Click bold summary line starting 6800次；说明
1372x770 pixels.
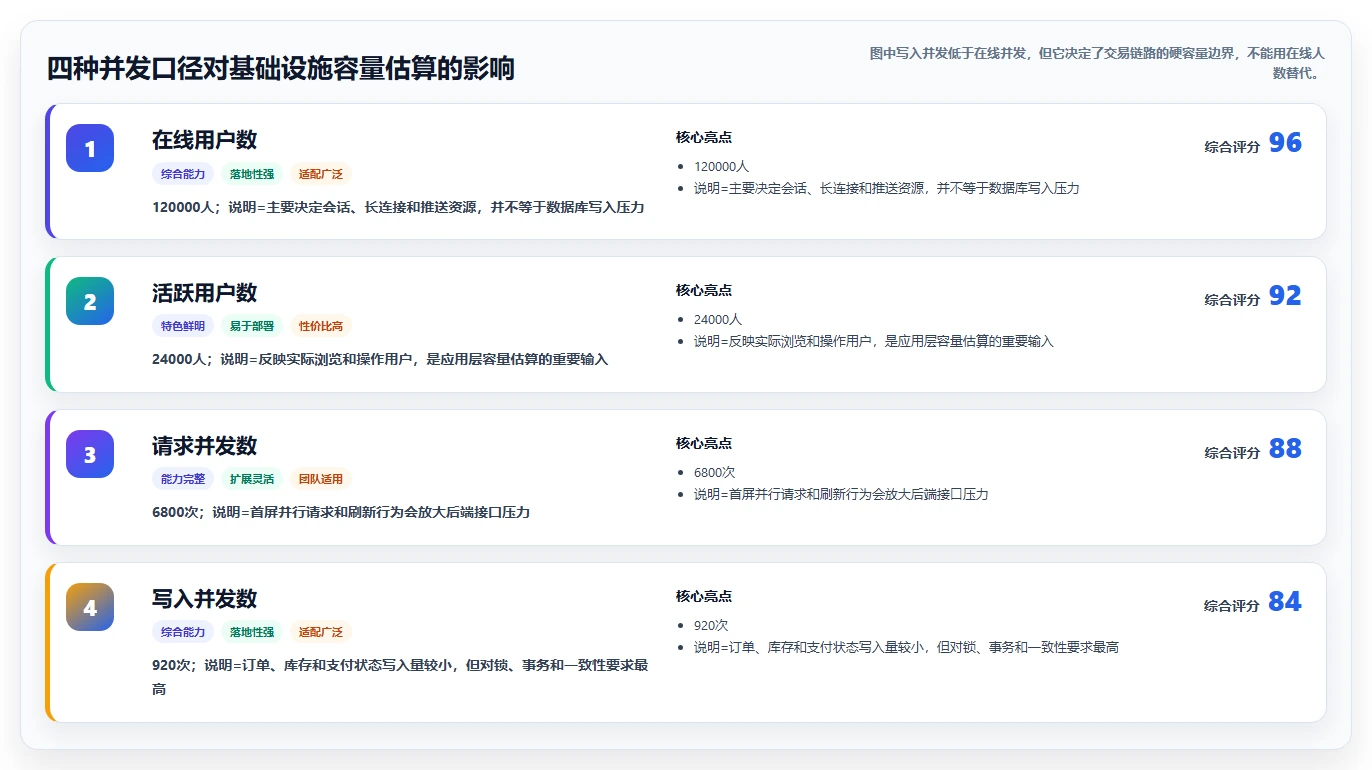[341, 513]
